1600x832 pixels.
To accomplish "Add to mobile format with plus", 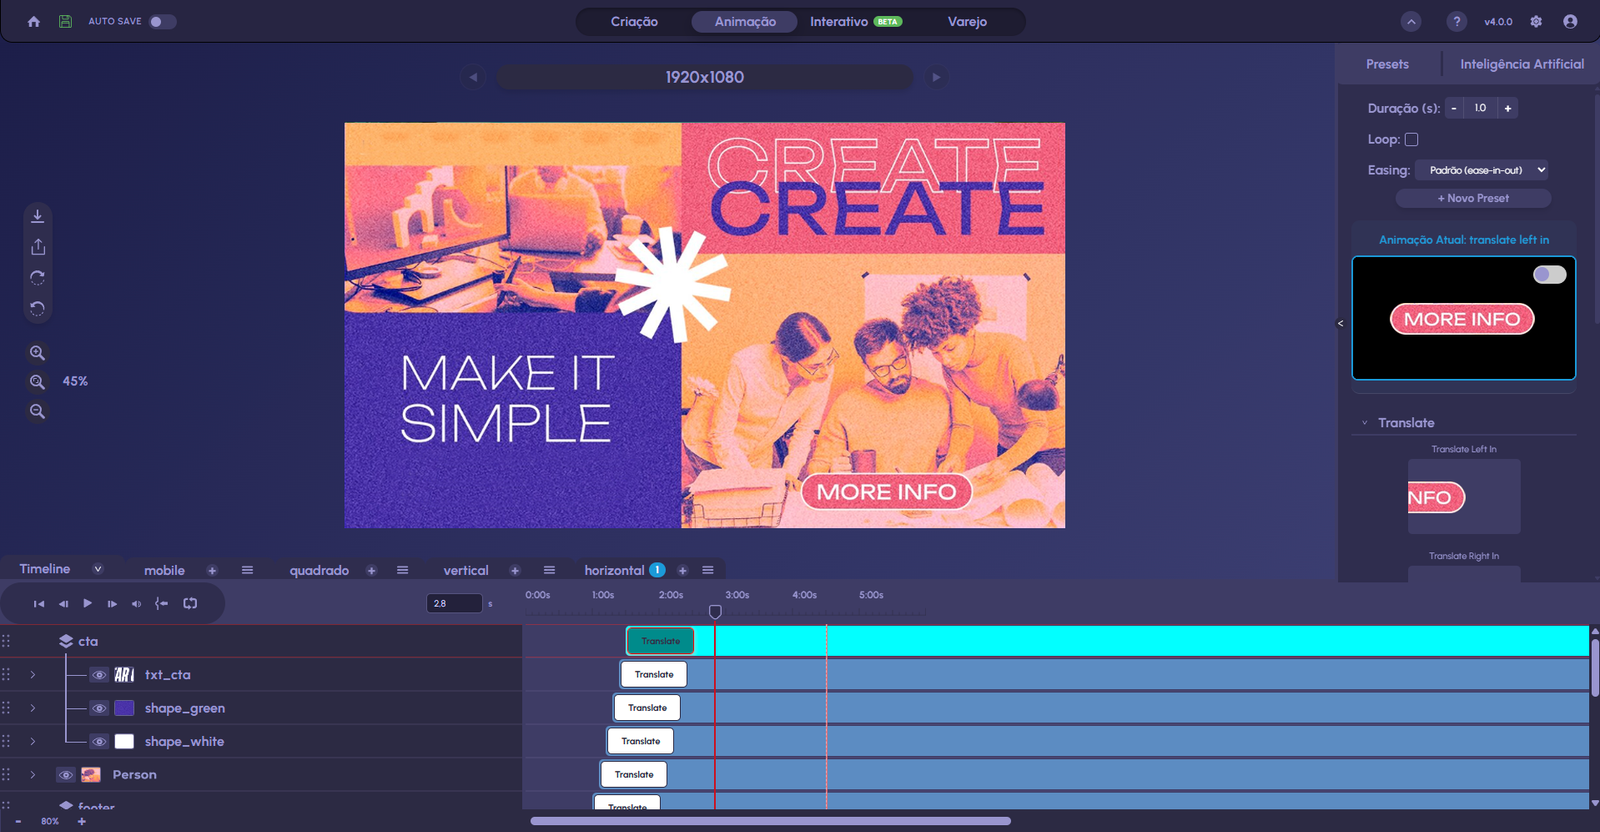I will (212, 570).
